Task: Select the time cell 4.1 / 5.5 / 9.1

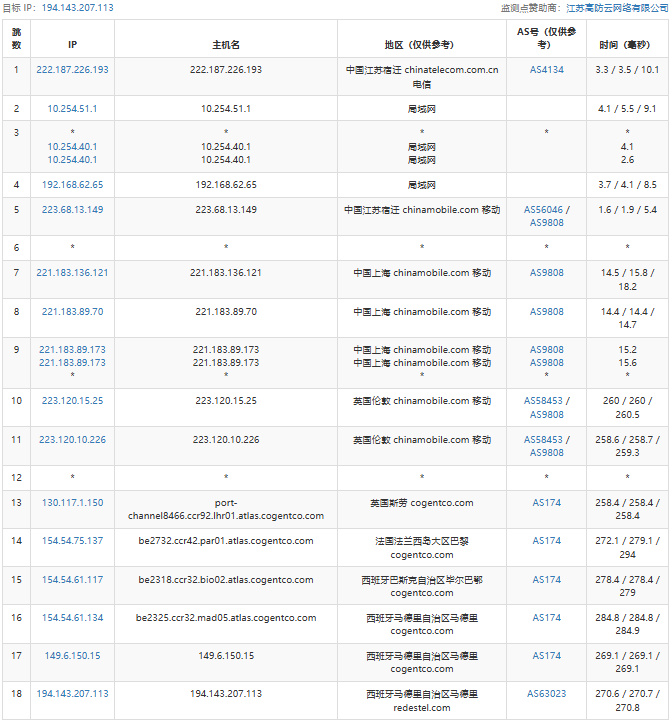Action: [627, 109]
